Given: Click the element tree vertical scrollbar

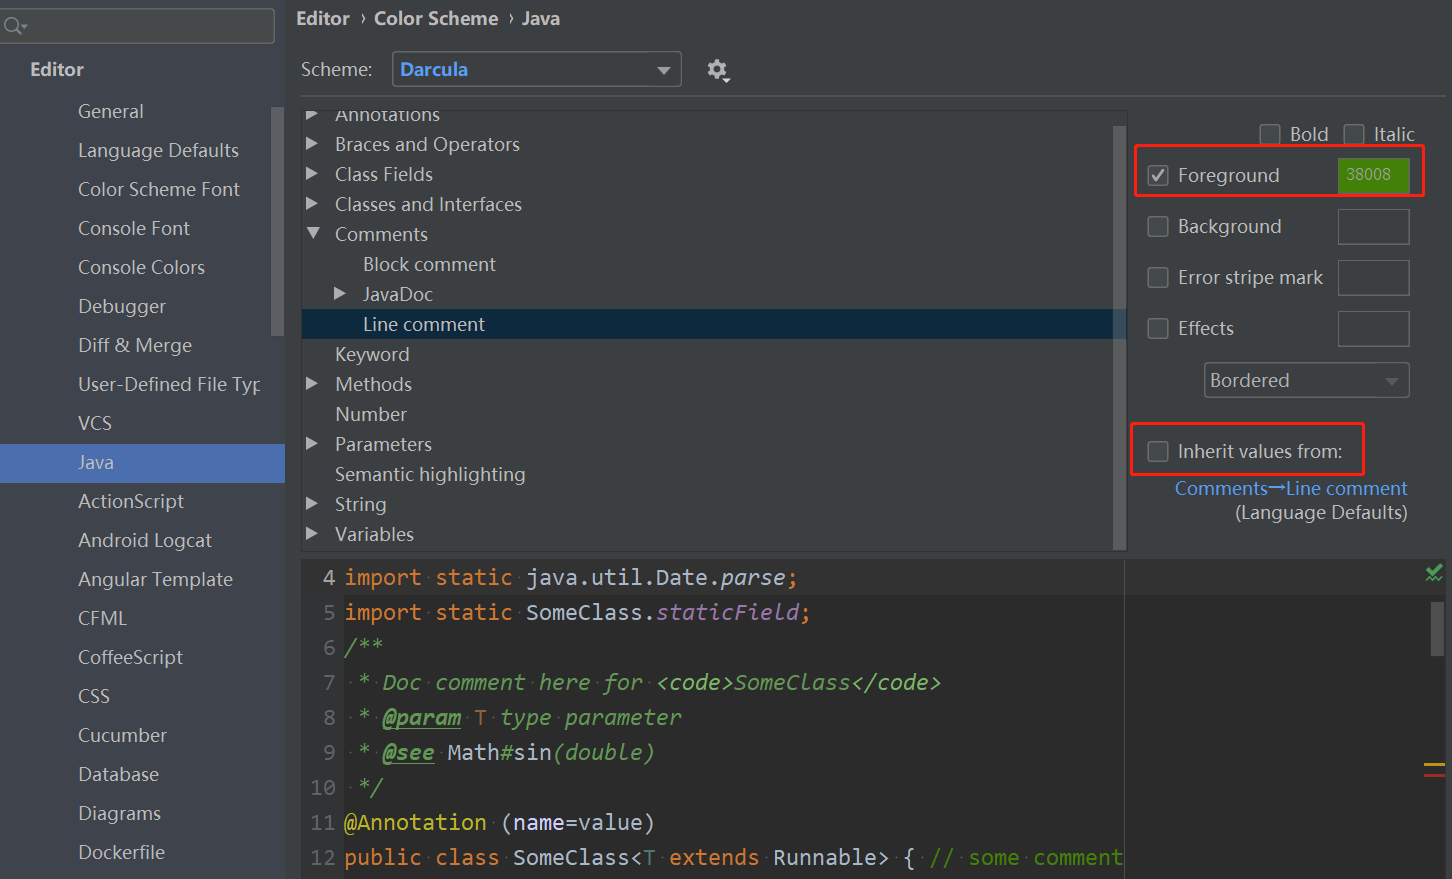Looking at the screenshot, I should click(x=1120, y=336).
